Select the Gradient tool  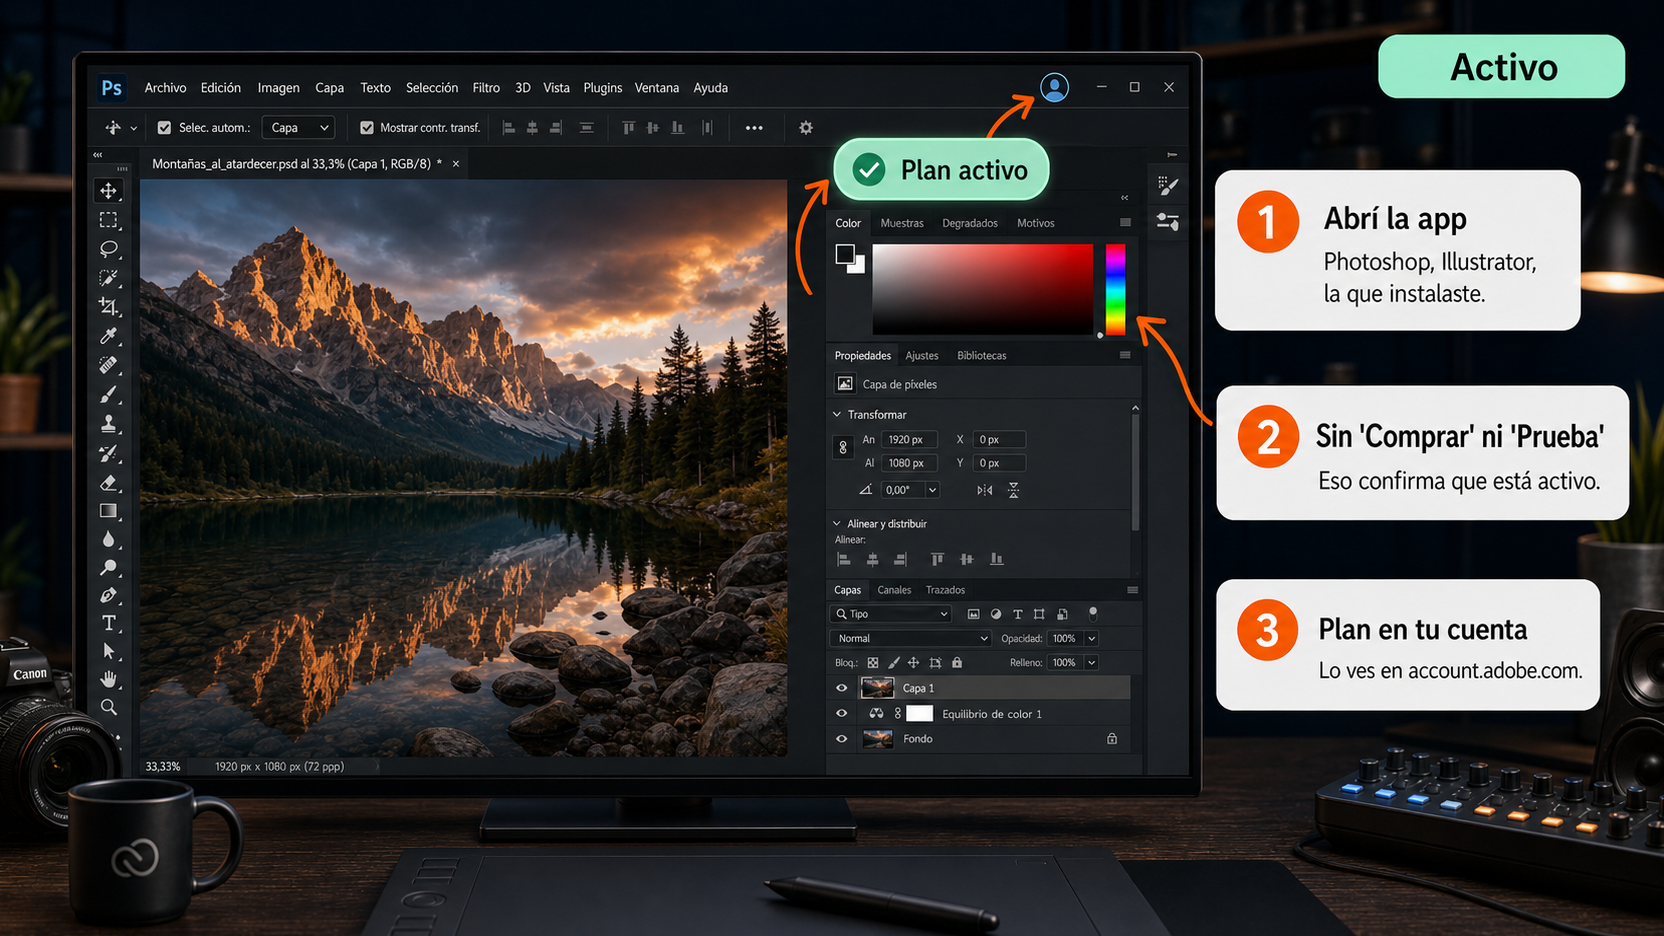click(x=109, y=511)
